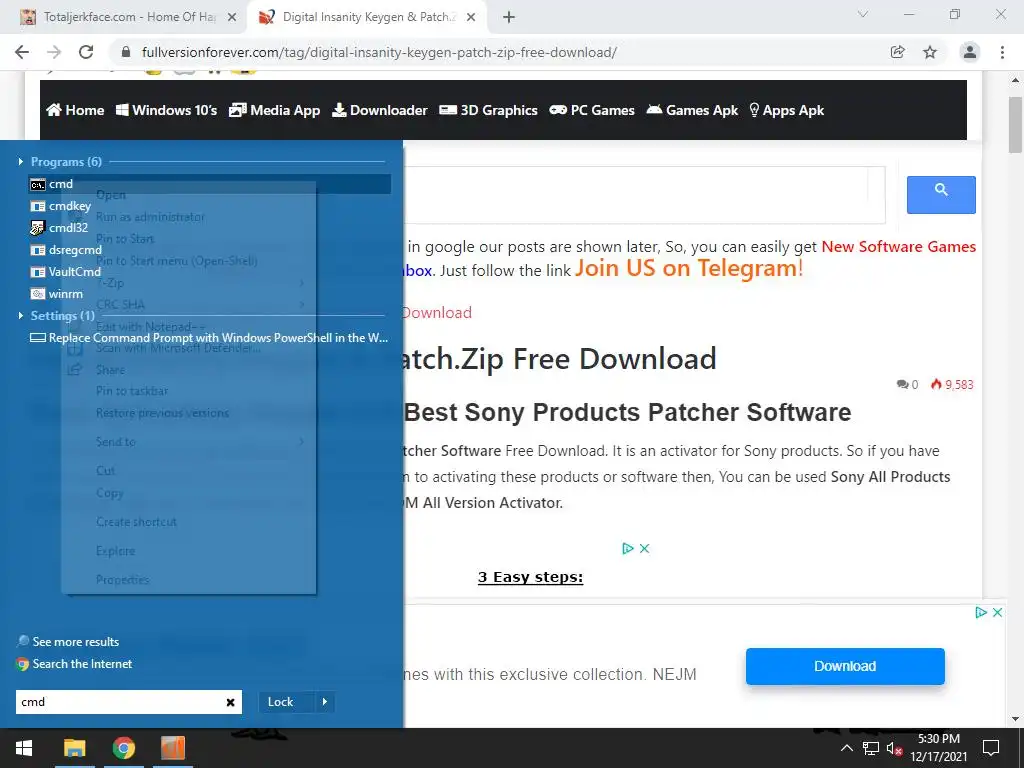Image resolution: width=1024 pixels, height=768 pixels.
Task: Open cmd from Programs results
Action: click(x=210, y=184)
